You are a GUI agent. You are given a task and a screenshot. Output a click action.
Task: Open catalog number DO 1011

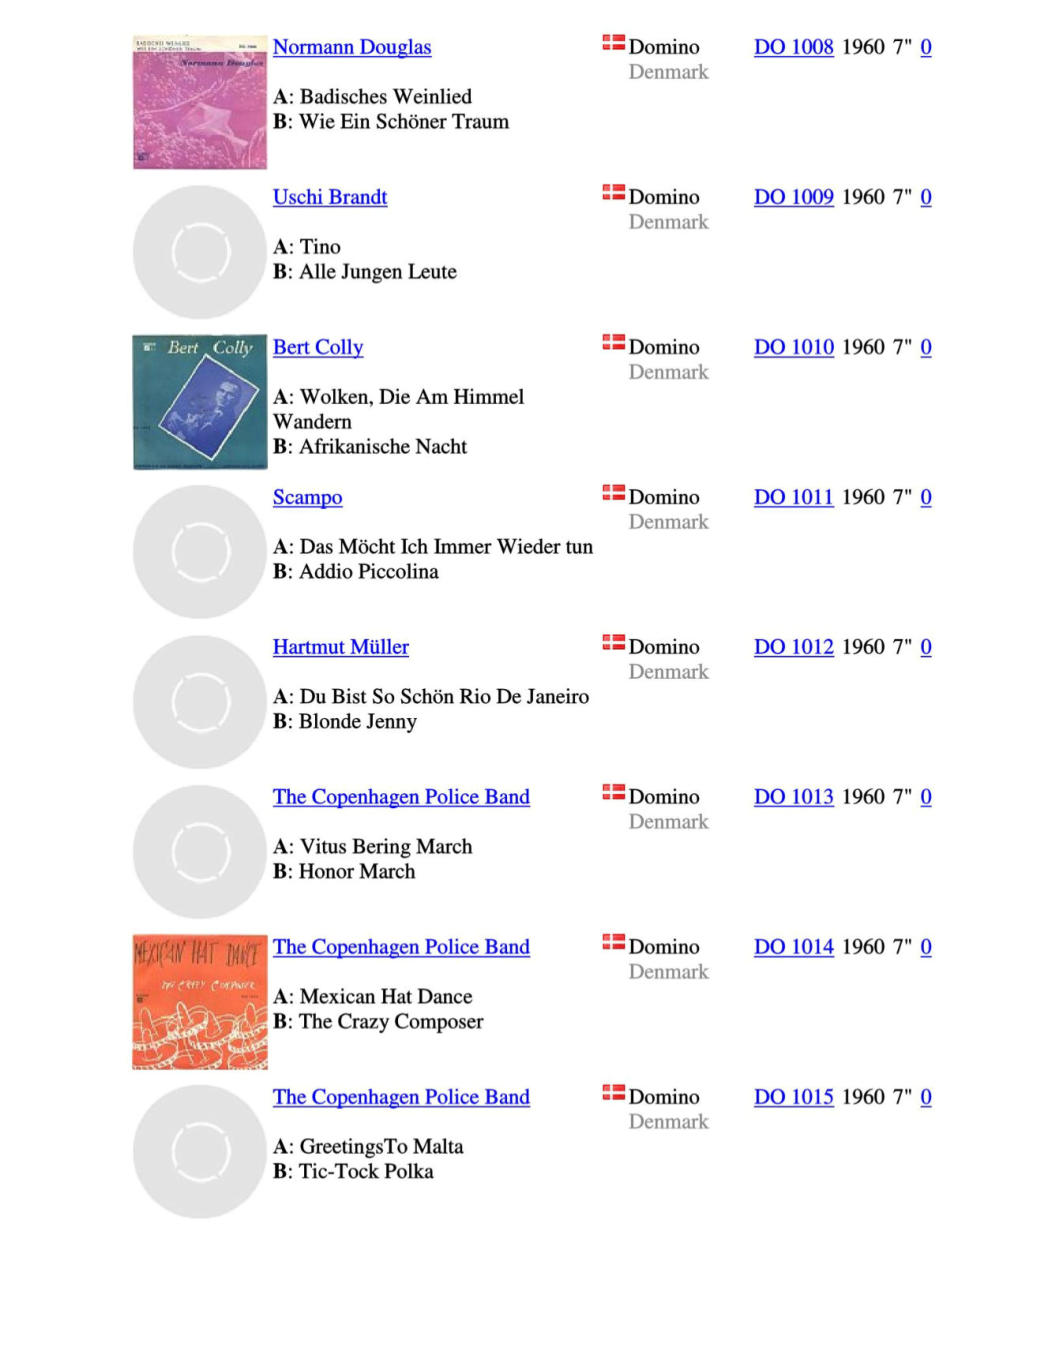pyautogui.click(x=794, y=497)
